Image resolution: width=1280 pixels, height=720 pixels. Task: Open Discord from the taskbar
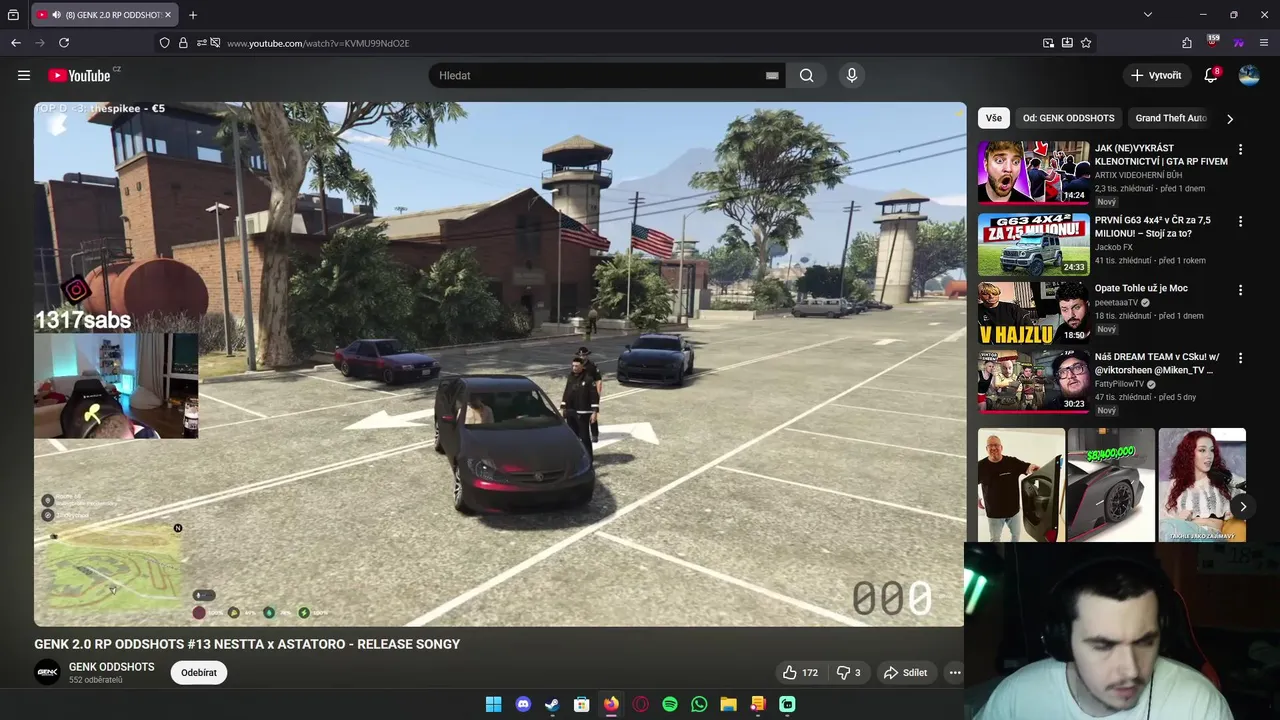pos(523,704)
